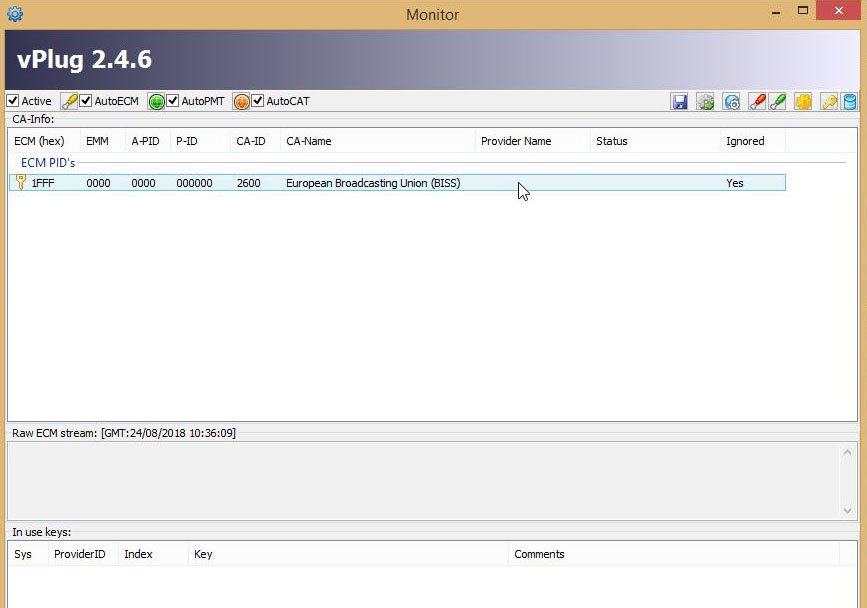
Task: Click the blue floppy disk save icon
Action: [680, 101]
